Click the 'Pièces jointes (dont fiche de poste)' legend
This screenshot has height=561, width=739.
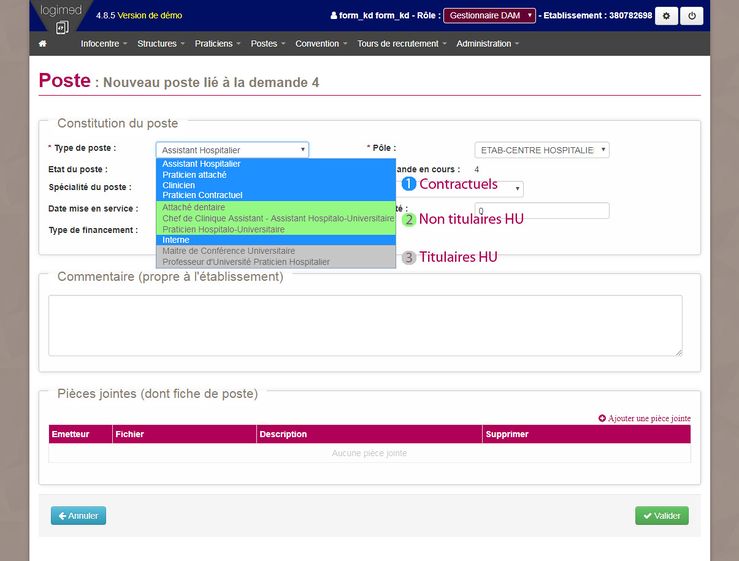click(157, 394)
